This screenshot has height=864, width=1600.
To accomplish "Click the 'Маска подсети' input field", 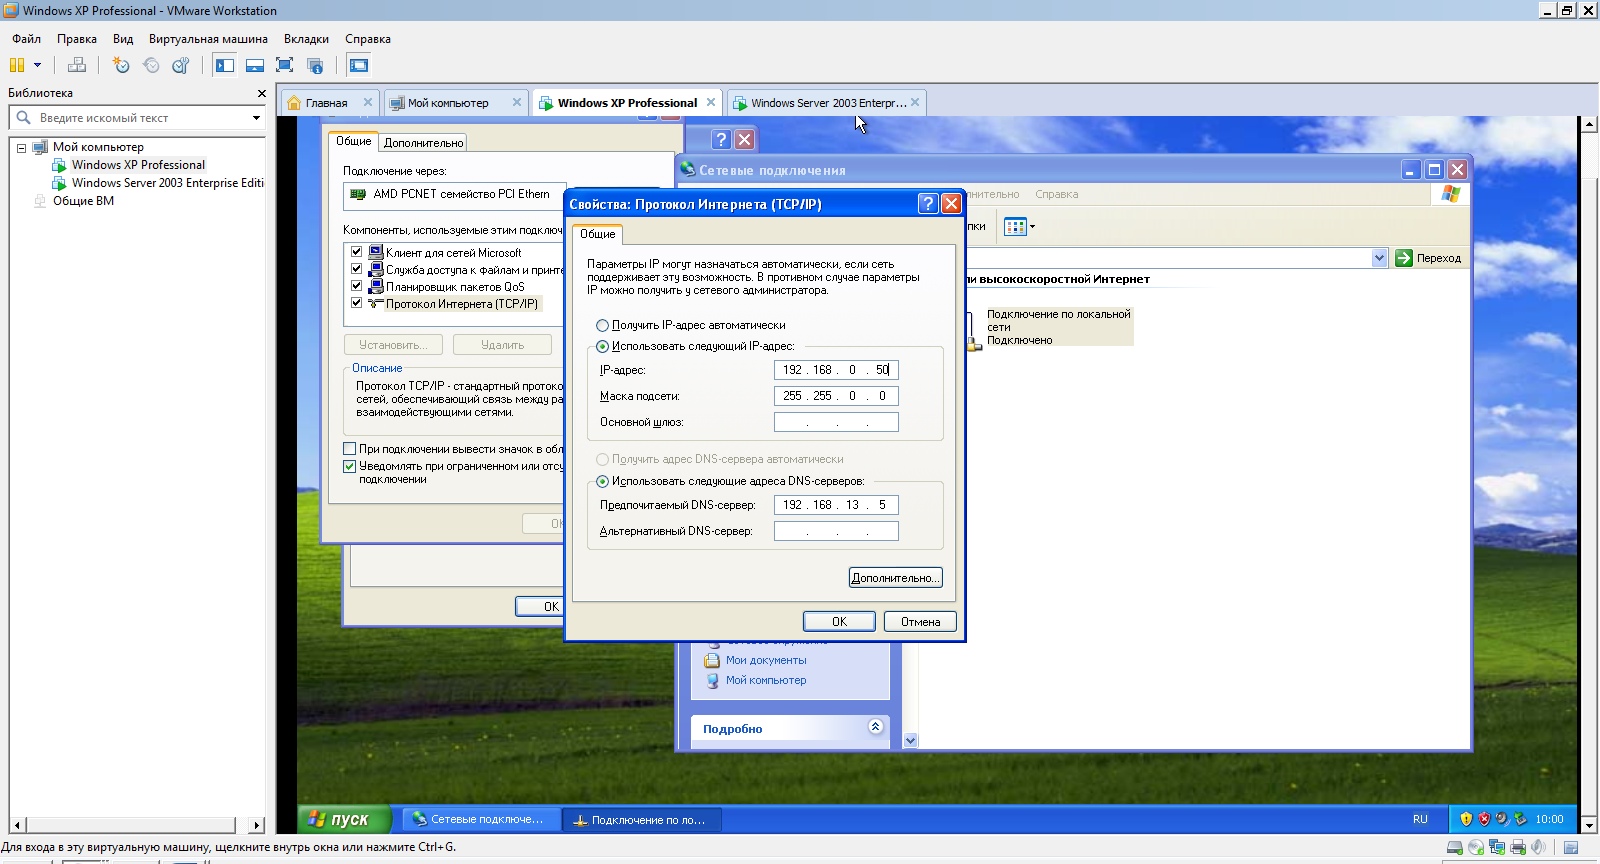I will coord(836,396).
